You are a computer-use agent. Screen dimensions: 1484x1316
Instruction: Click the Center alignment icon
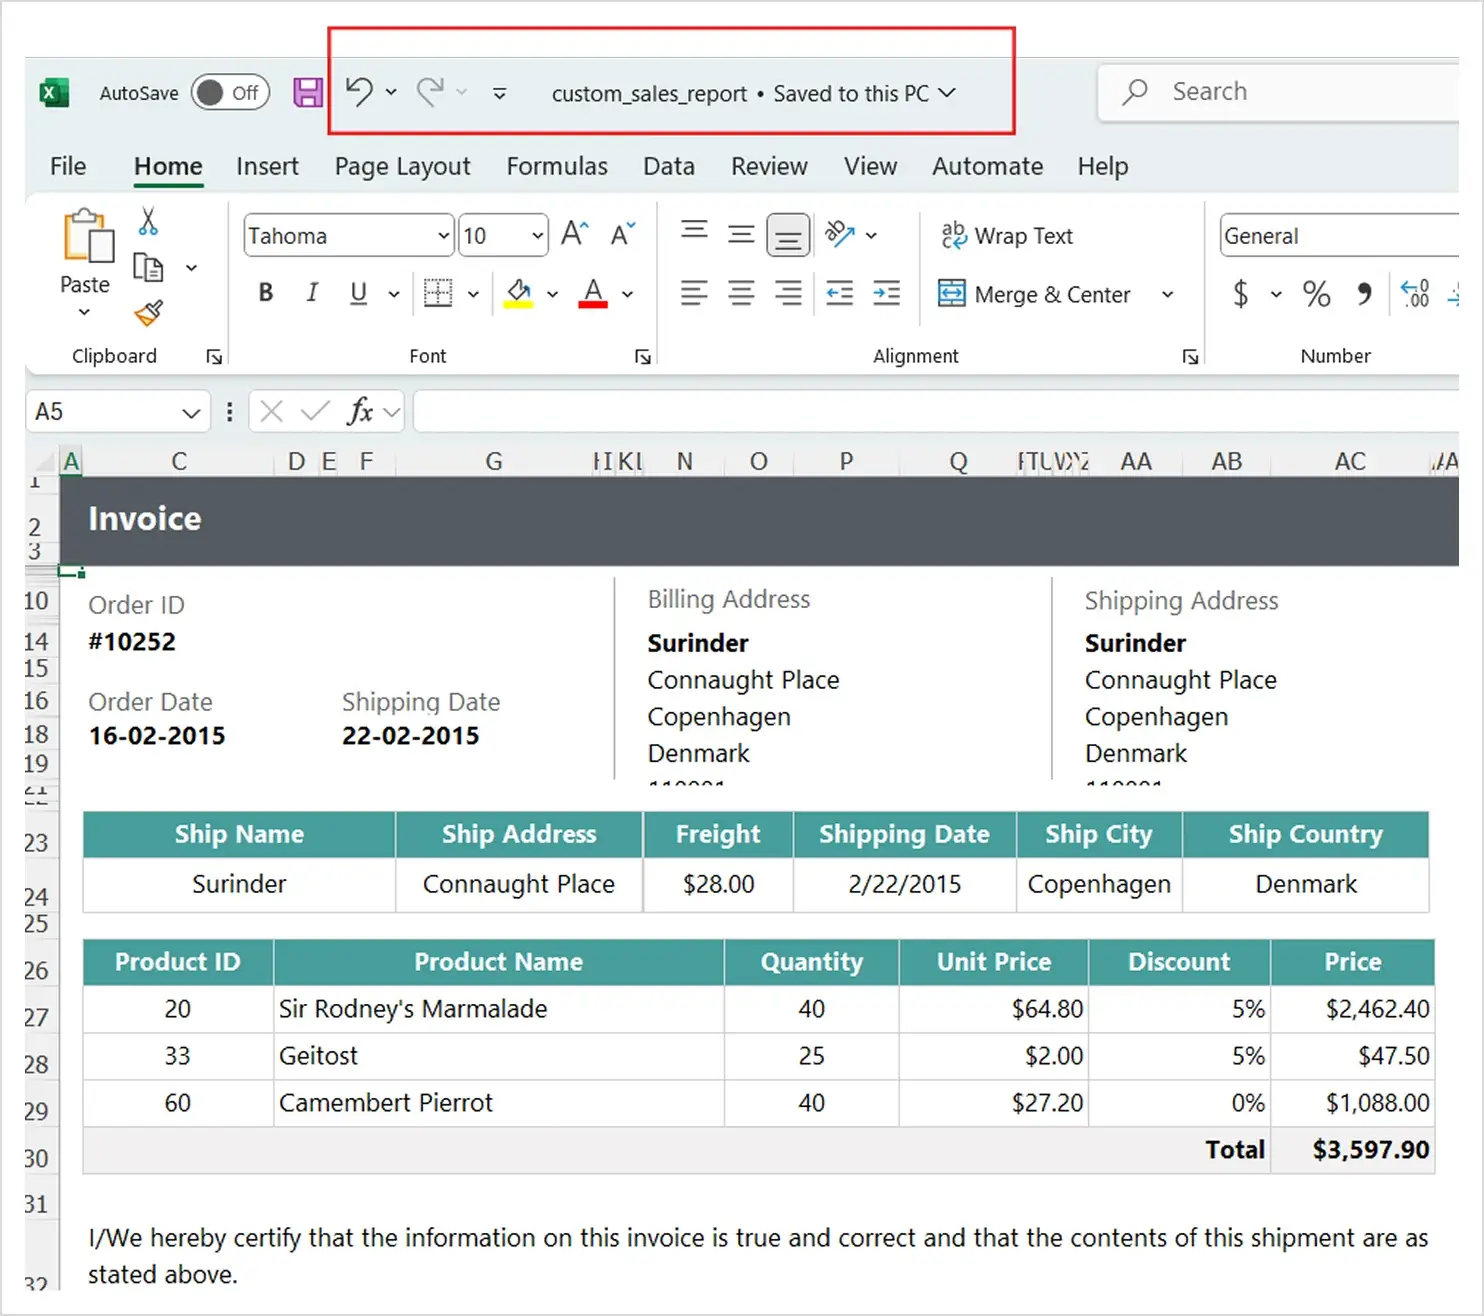(x=741, y=293)
